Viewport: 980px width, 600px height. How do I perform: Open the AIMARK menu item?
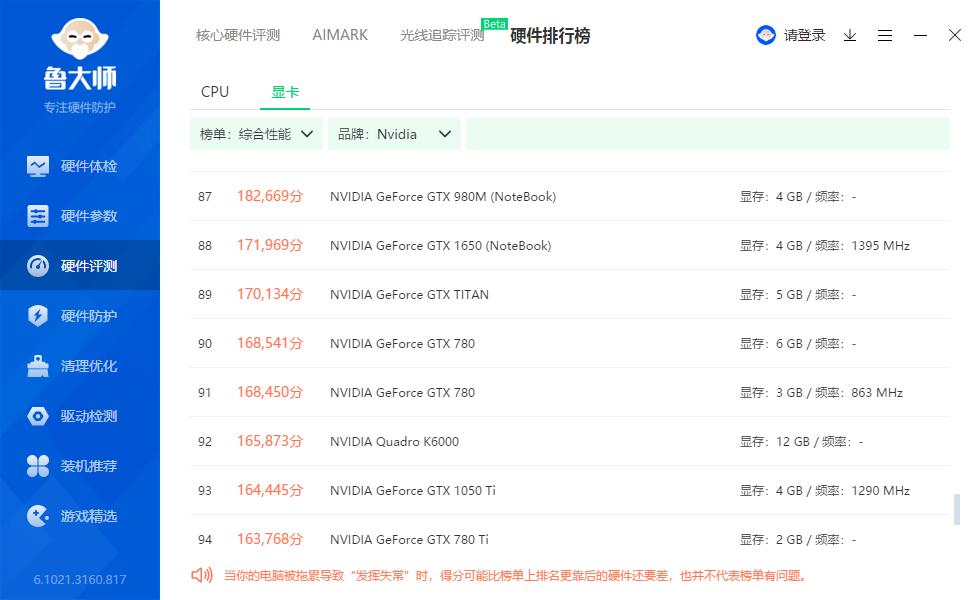coord(340,35)
